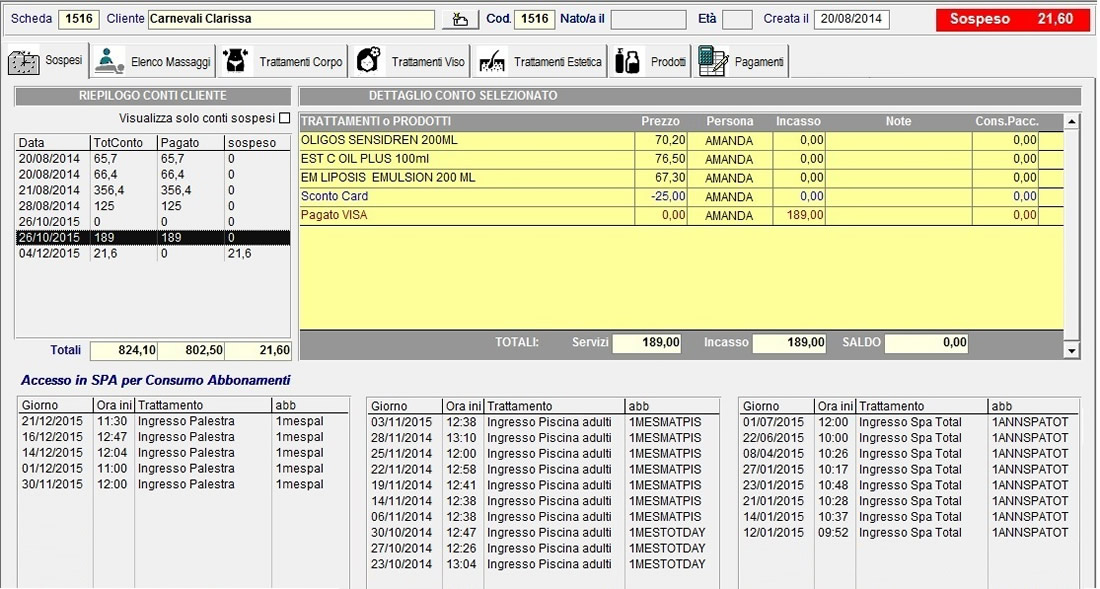This screenshot has height=589, width=1100.
Task: Click the Cliente name field
Action: 291,19
